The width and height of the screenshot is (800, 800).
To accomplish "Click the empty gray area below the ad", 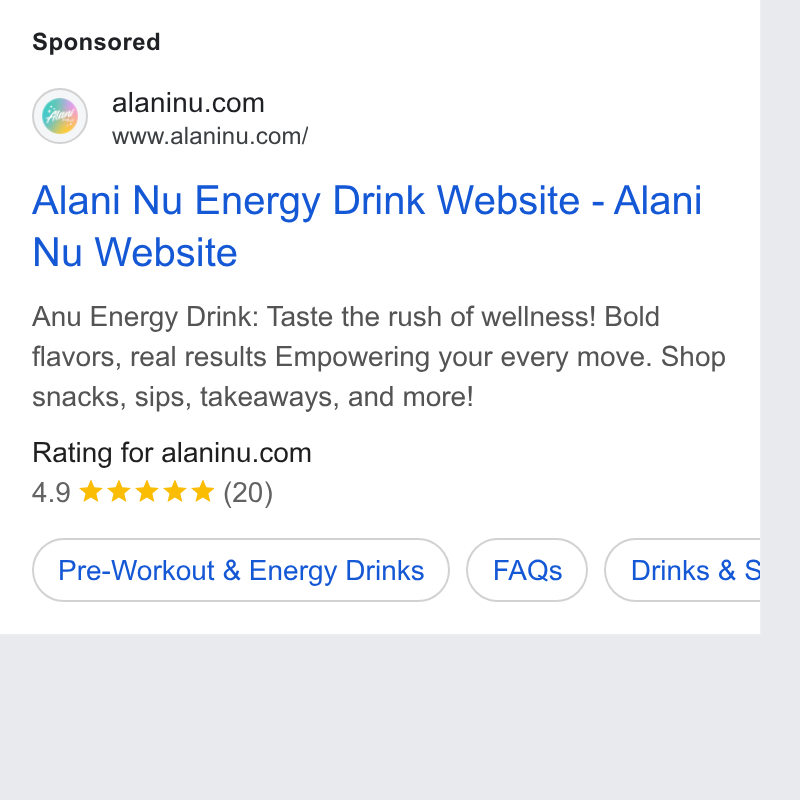I will pos(380,717).
